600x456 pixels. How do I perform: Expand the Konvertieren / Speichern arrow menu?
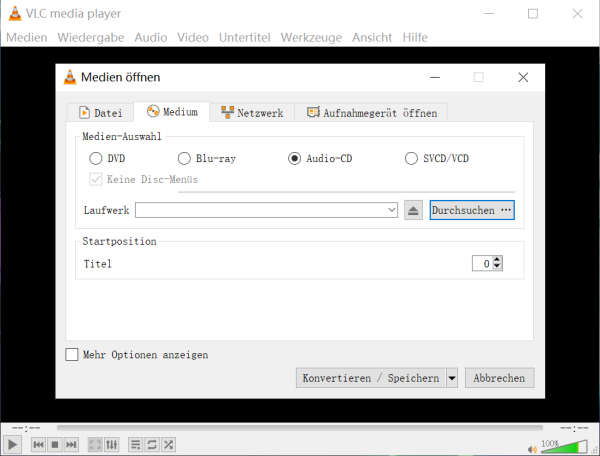[x=452, y=378]
